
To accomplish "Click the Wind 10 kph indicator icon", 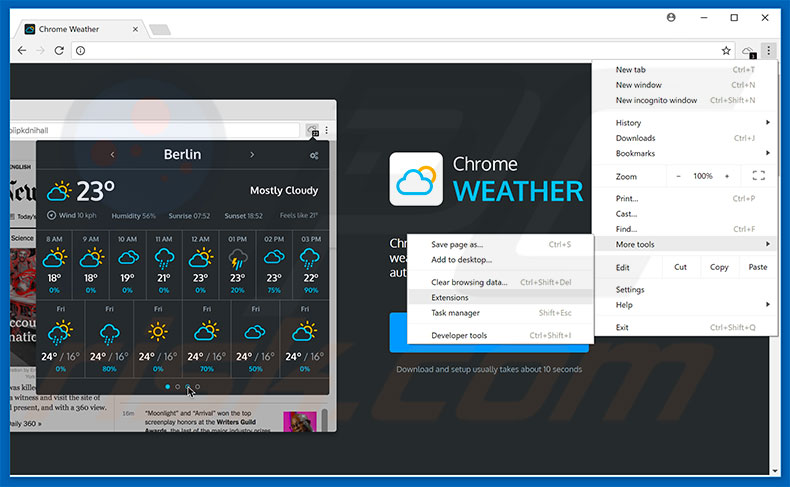I will (x=51, y=216).
